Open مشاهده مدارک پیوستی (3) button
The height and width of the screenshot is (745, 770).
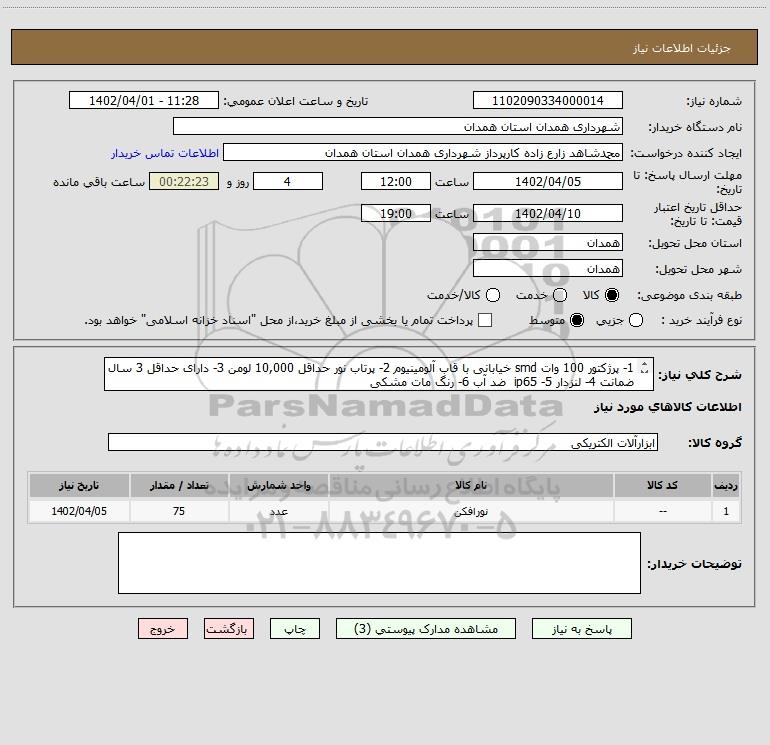426,629
